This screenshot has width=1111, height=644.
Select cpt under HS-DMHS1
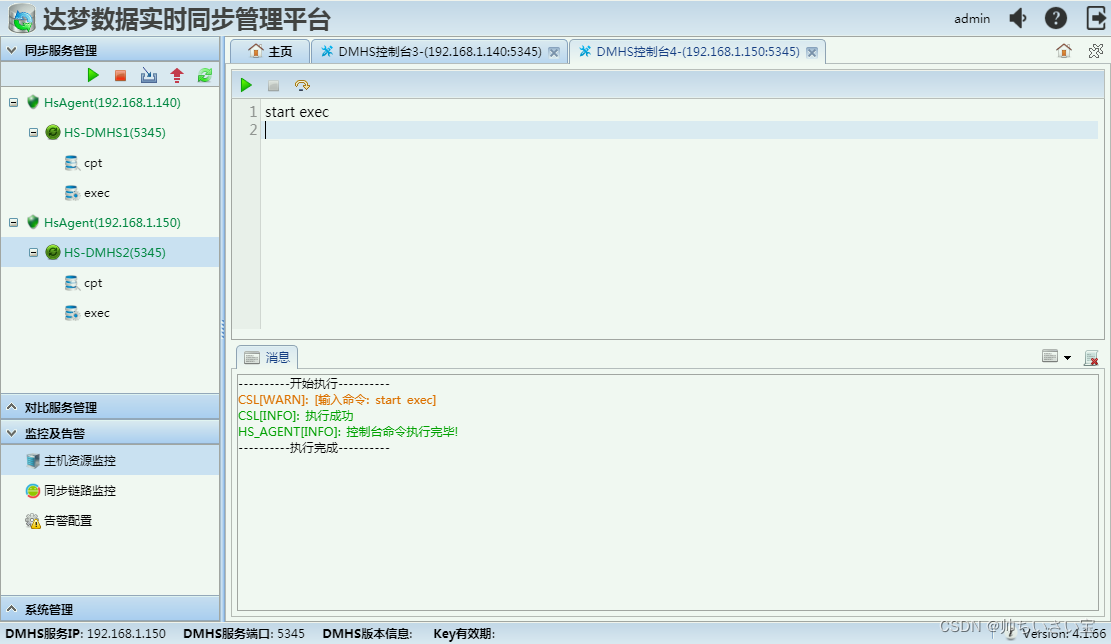pyautogui.click(x=93, y=163)
